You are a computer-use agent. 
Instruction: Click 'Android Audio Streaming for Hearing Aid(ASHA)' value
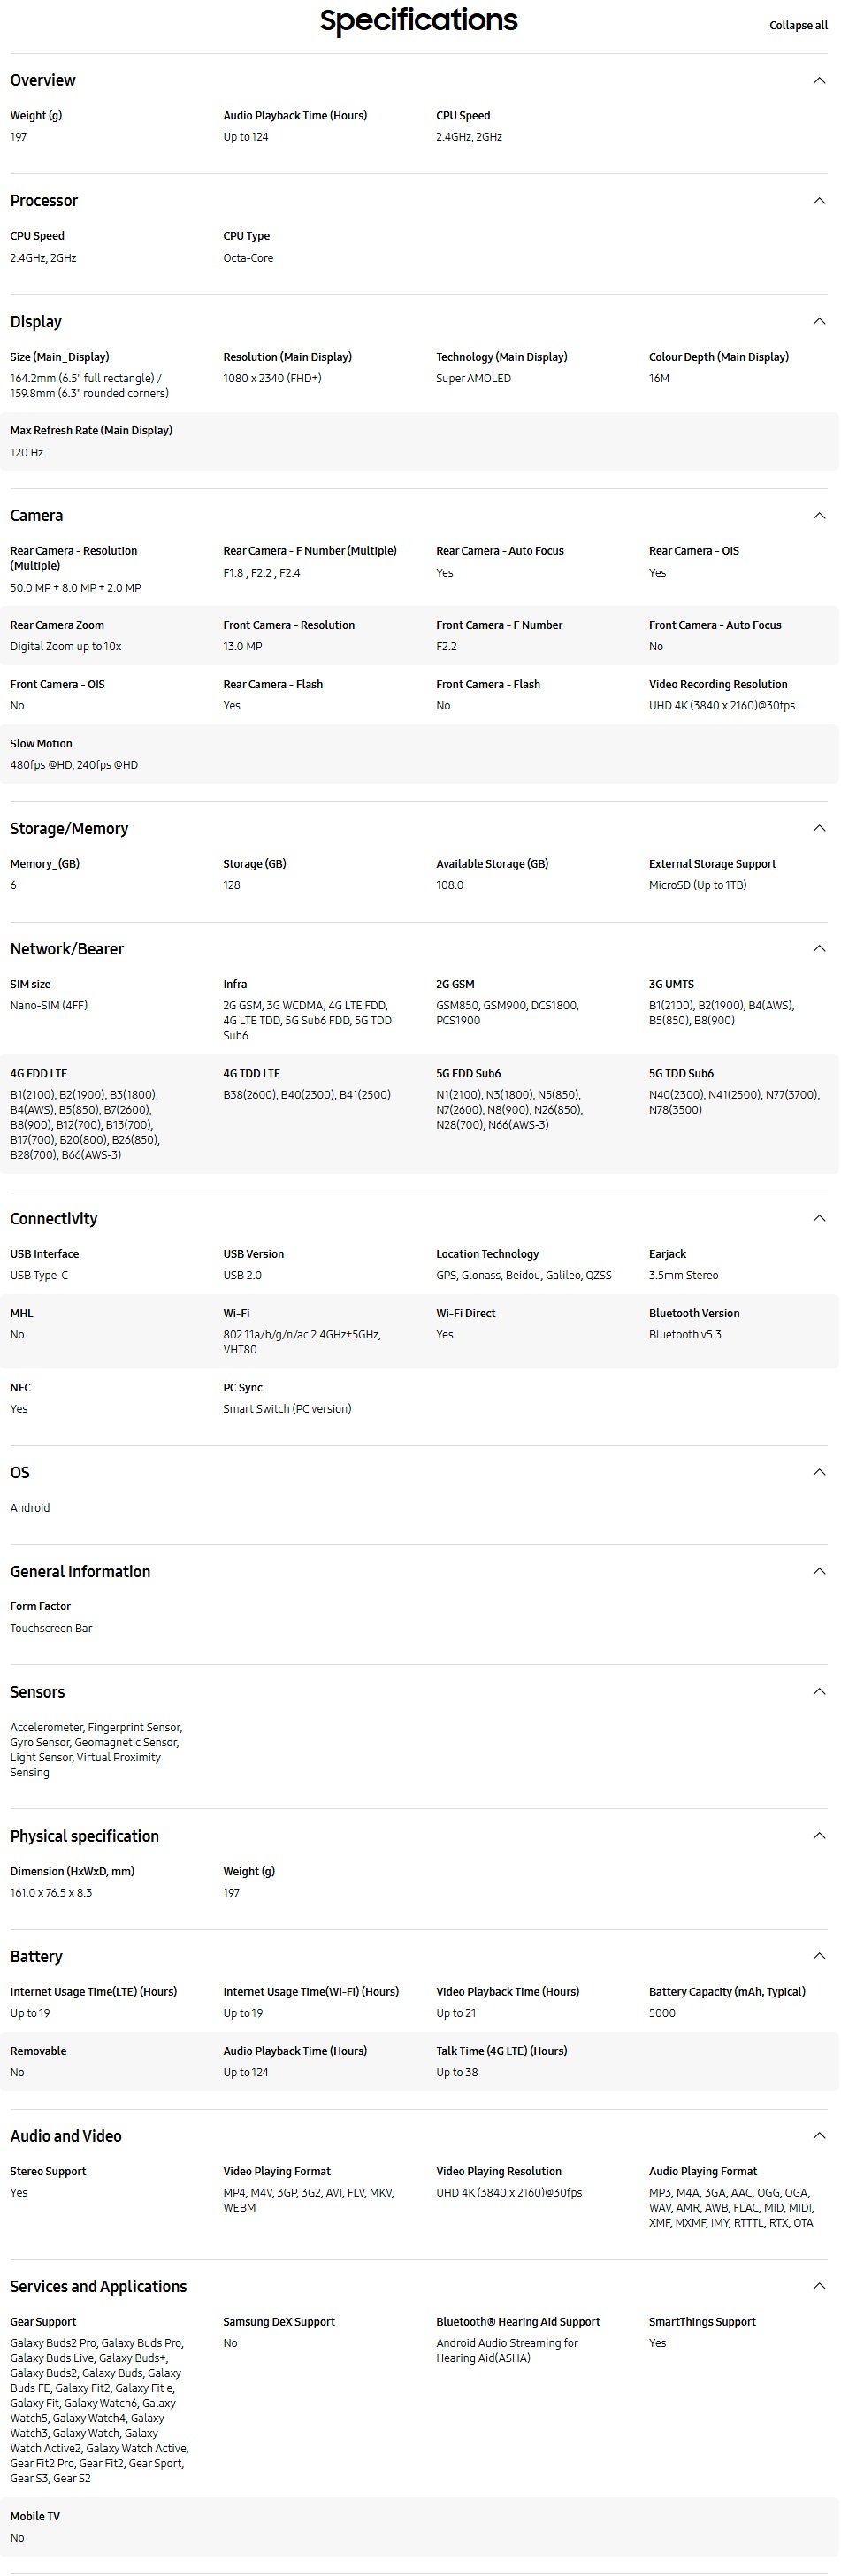(507, 2350)
